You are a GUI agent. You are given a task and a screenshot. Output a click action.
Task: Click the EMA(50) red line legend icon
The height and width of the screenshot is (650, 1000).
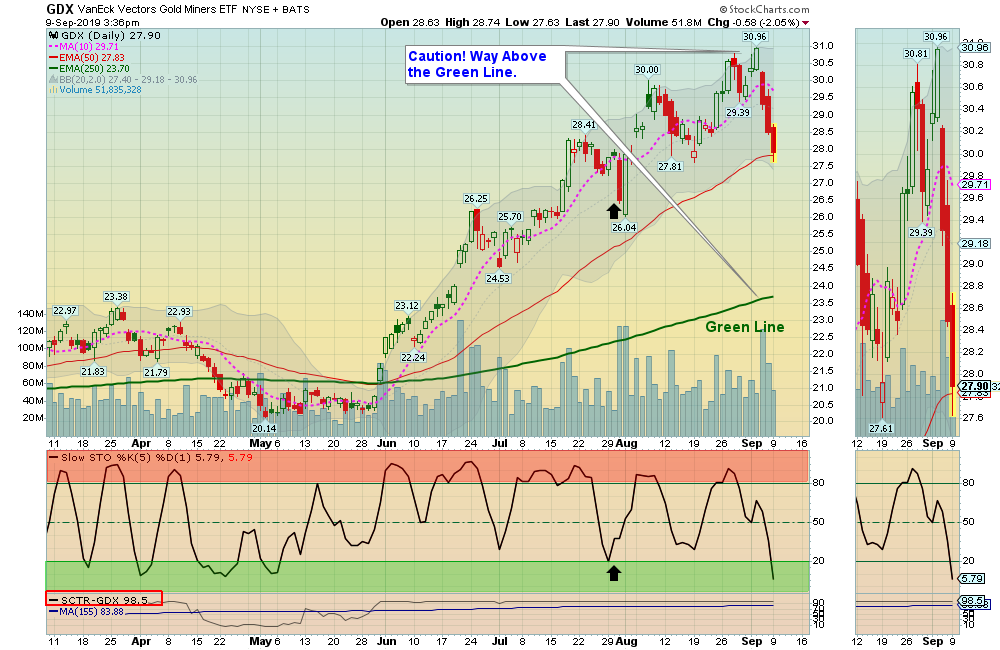(x=53, y=58)
